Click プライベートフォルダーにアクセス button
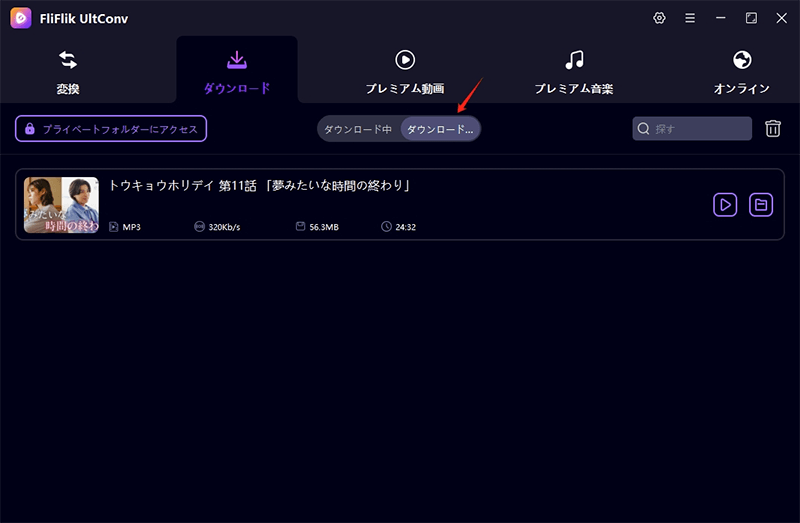This screenshot has width=800, height=523. pyautogui.click(x=111, y=129)
